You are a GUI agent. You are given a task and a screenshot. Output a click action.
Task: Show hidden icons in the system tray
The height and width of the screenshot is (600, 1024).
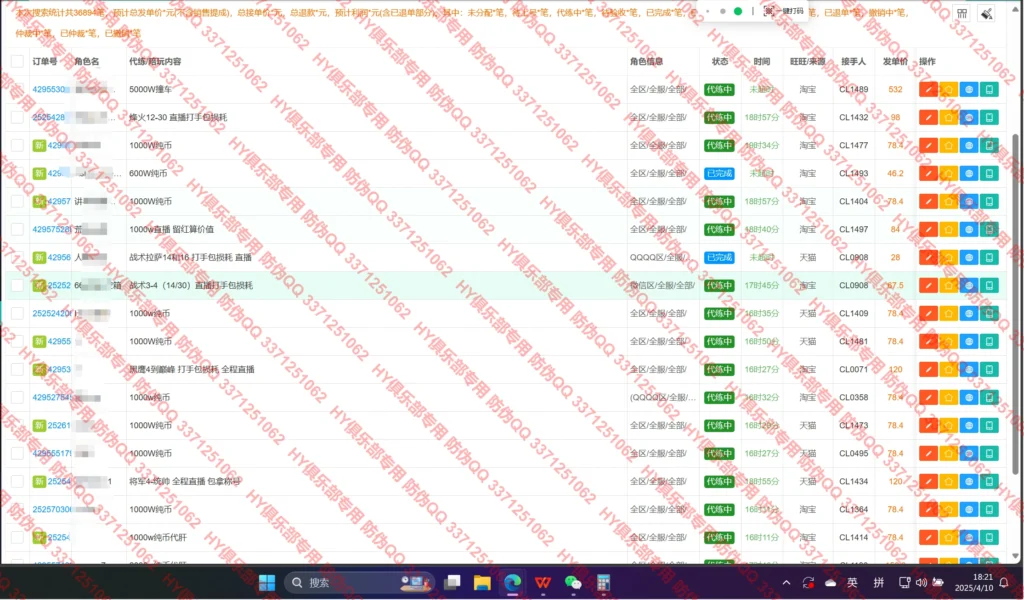click(786, 582)
